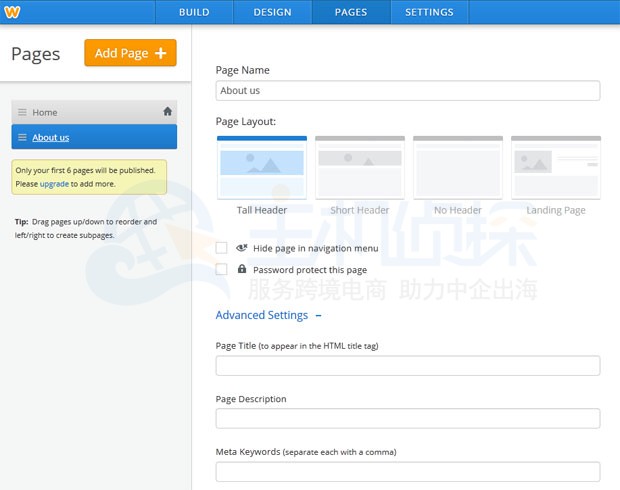This screenshot has height=490, width=620.
Task: Follow the upgrade link in notice
Action: tap(54, 184)
